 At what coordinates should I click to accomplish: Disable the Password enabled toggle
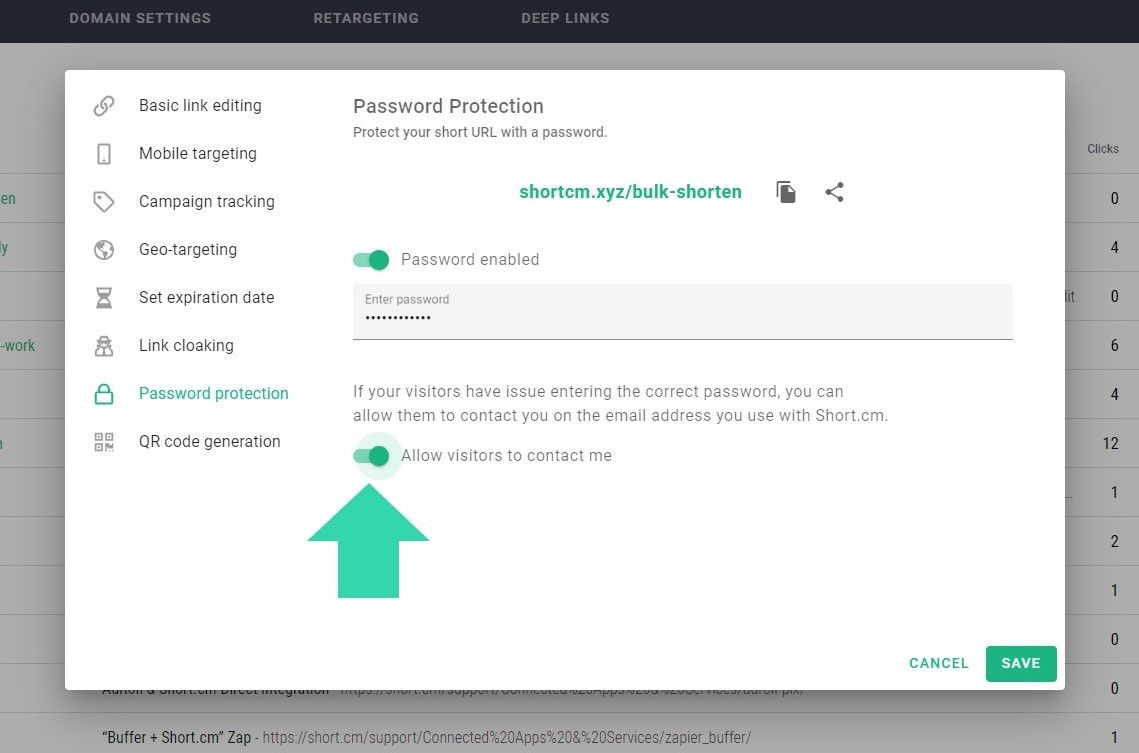[x=371, y=259]
